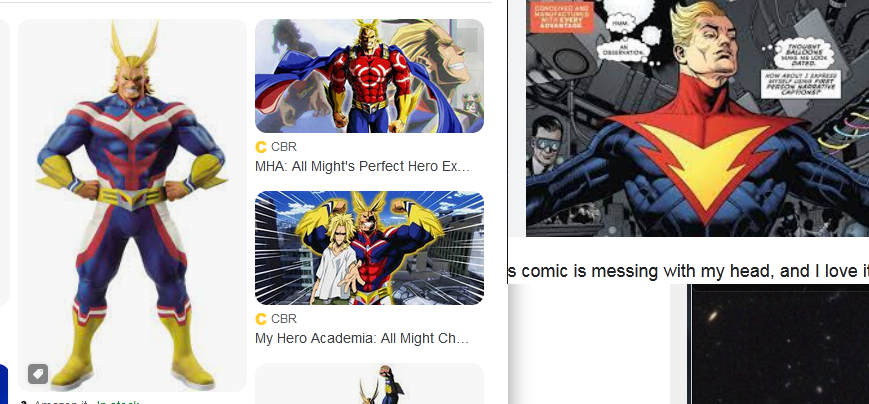Open the partially visible bottom All Might thumbnail

[369, 383]
